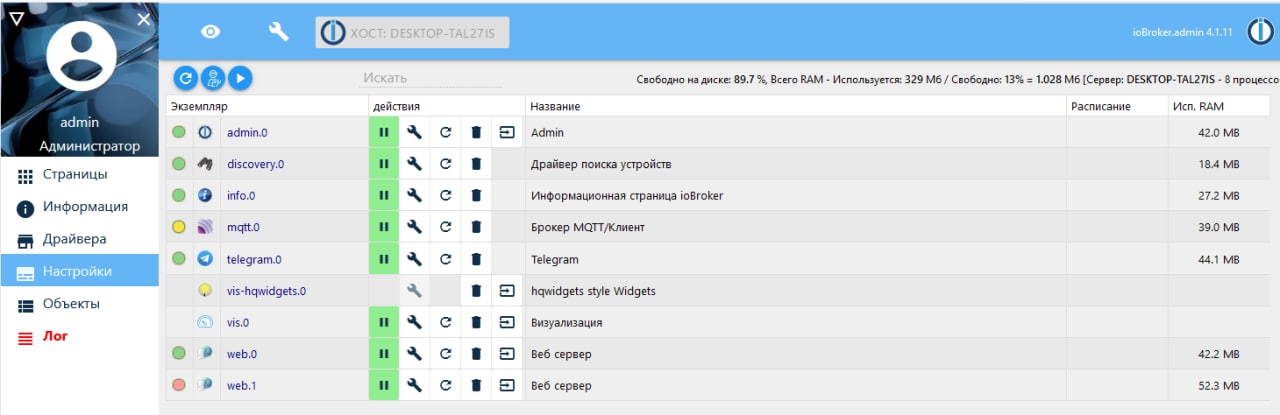Screen dimensions: 1280x415
Task: Delete the vis.0 instance
Action: tap(476, 322)
